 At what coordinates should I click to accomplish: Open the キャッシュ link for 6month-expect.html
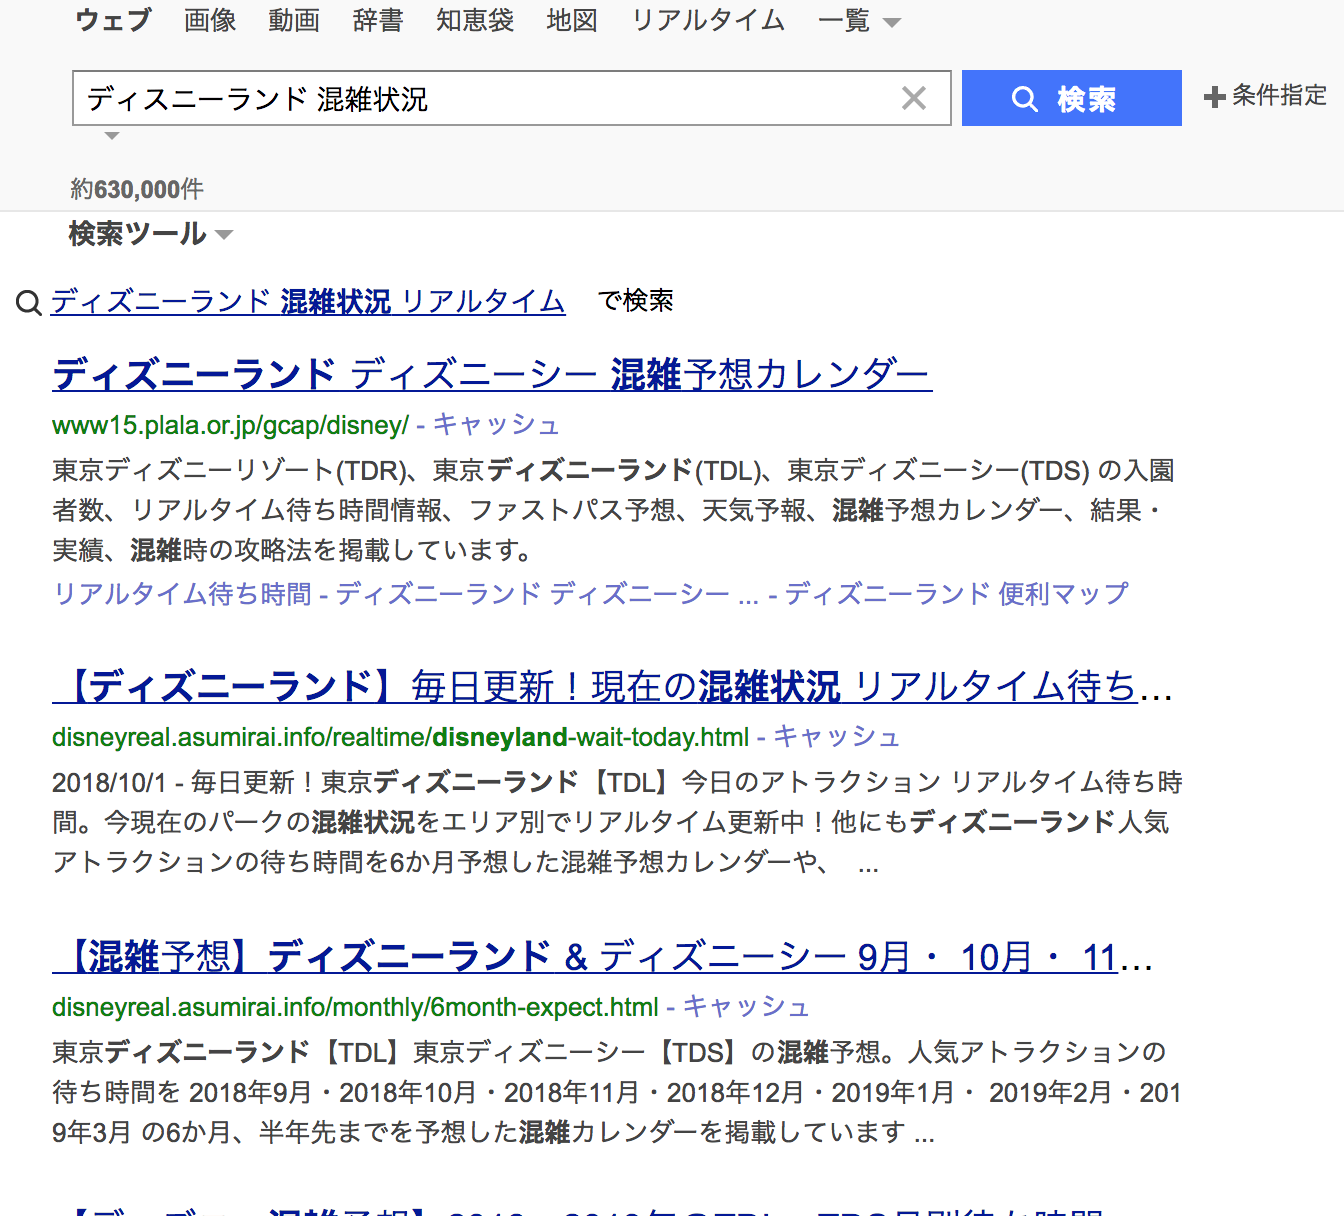746,1007
